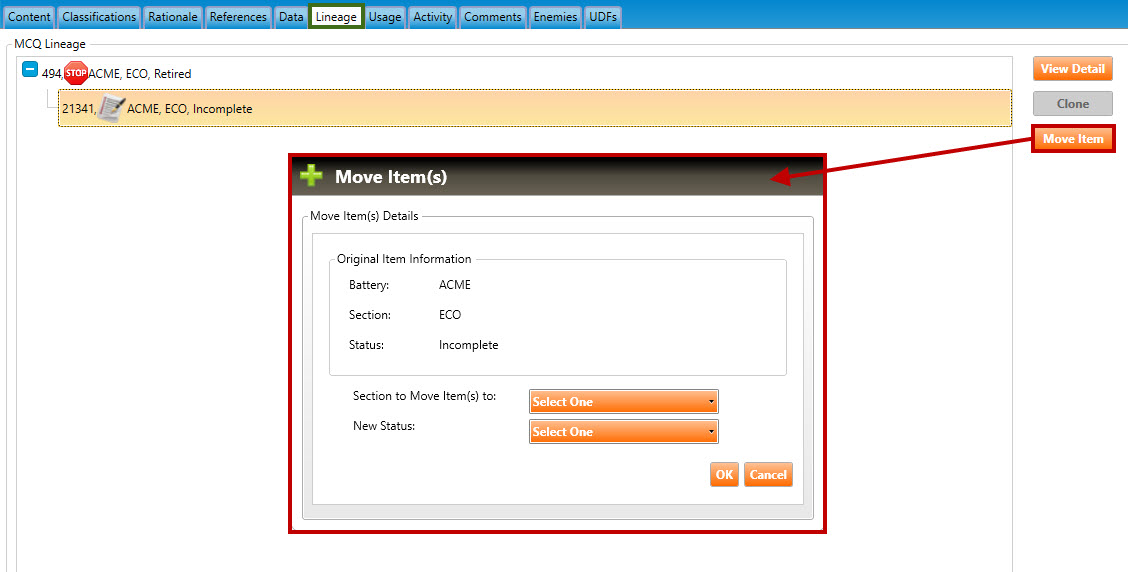
Task: Open the Comments tab
Action: coord(492,17)
